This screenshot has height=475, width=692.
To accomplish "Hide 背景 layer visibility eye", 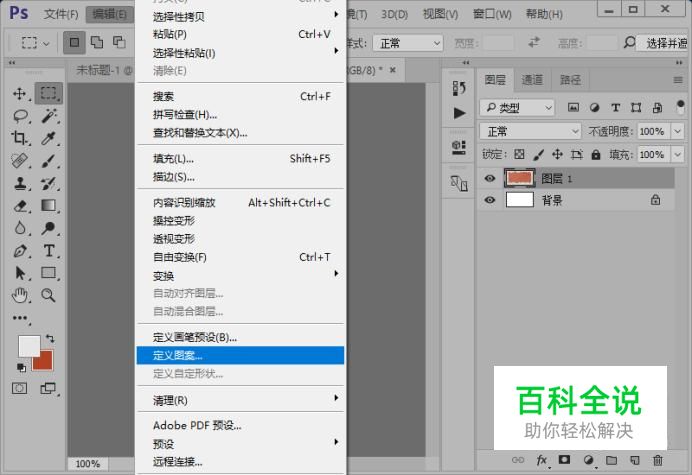I will click(489, 200).
